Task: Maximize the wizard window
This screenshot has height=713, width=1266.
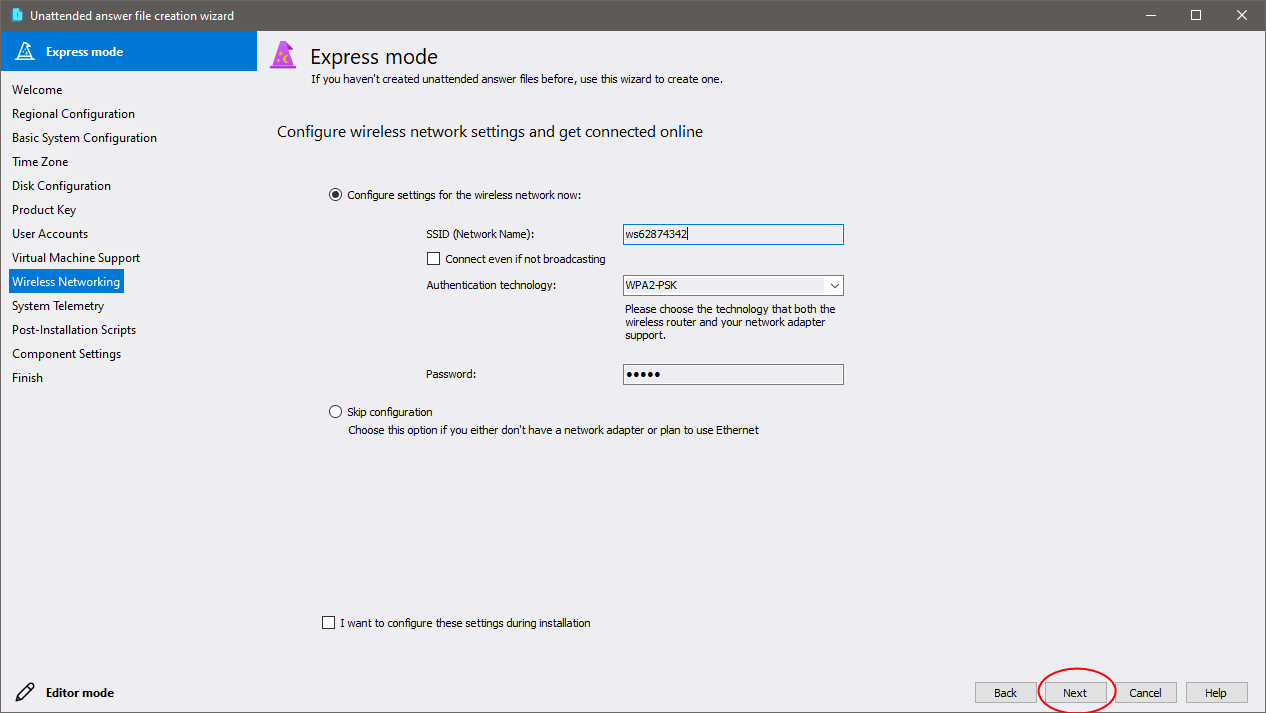Action: [1196, 15]
